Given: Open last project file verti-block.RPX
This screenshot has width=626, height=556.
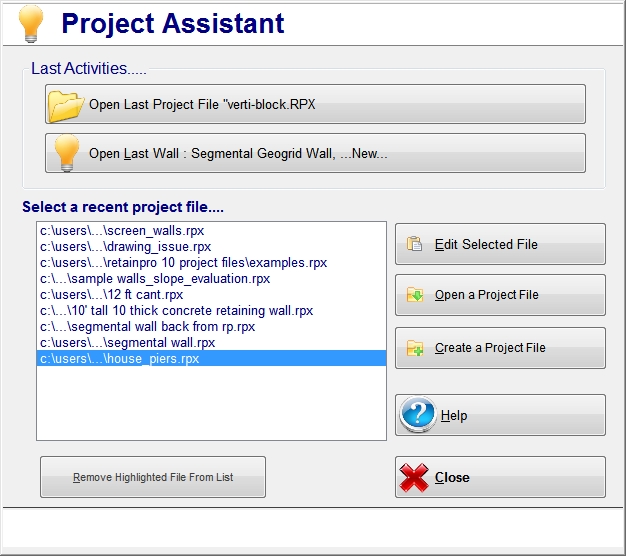Looking at the screenshot, I should pyautogui.click(x=315, y=104).
